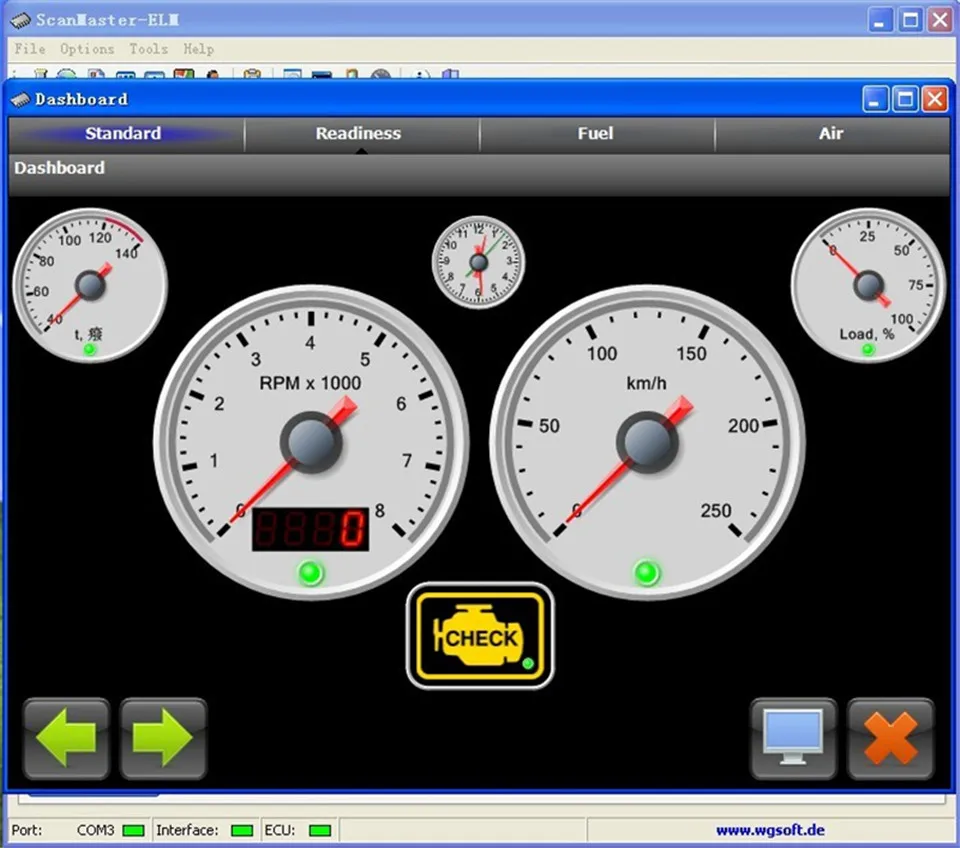This screenshot has width=960, height=848.
Task: Toggle green indicator under km/h speedometer
Action: point(647,574)
